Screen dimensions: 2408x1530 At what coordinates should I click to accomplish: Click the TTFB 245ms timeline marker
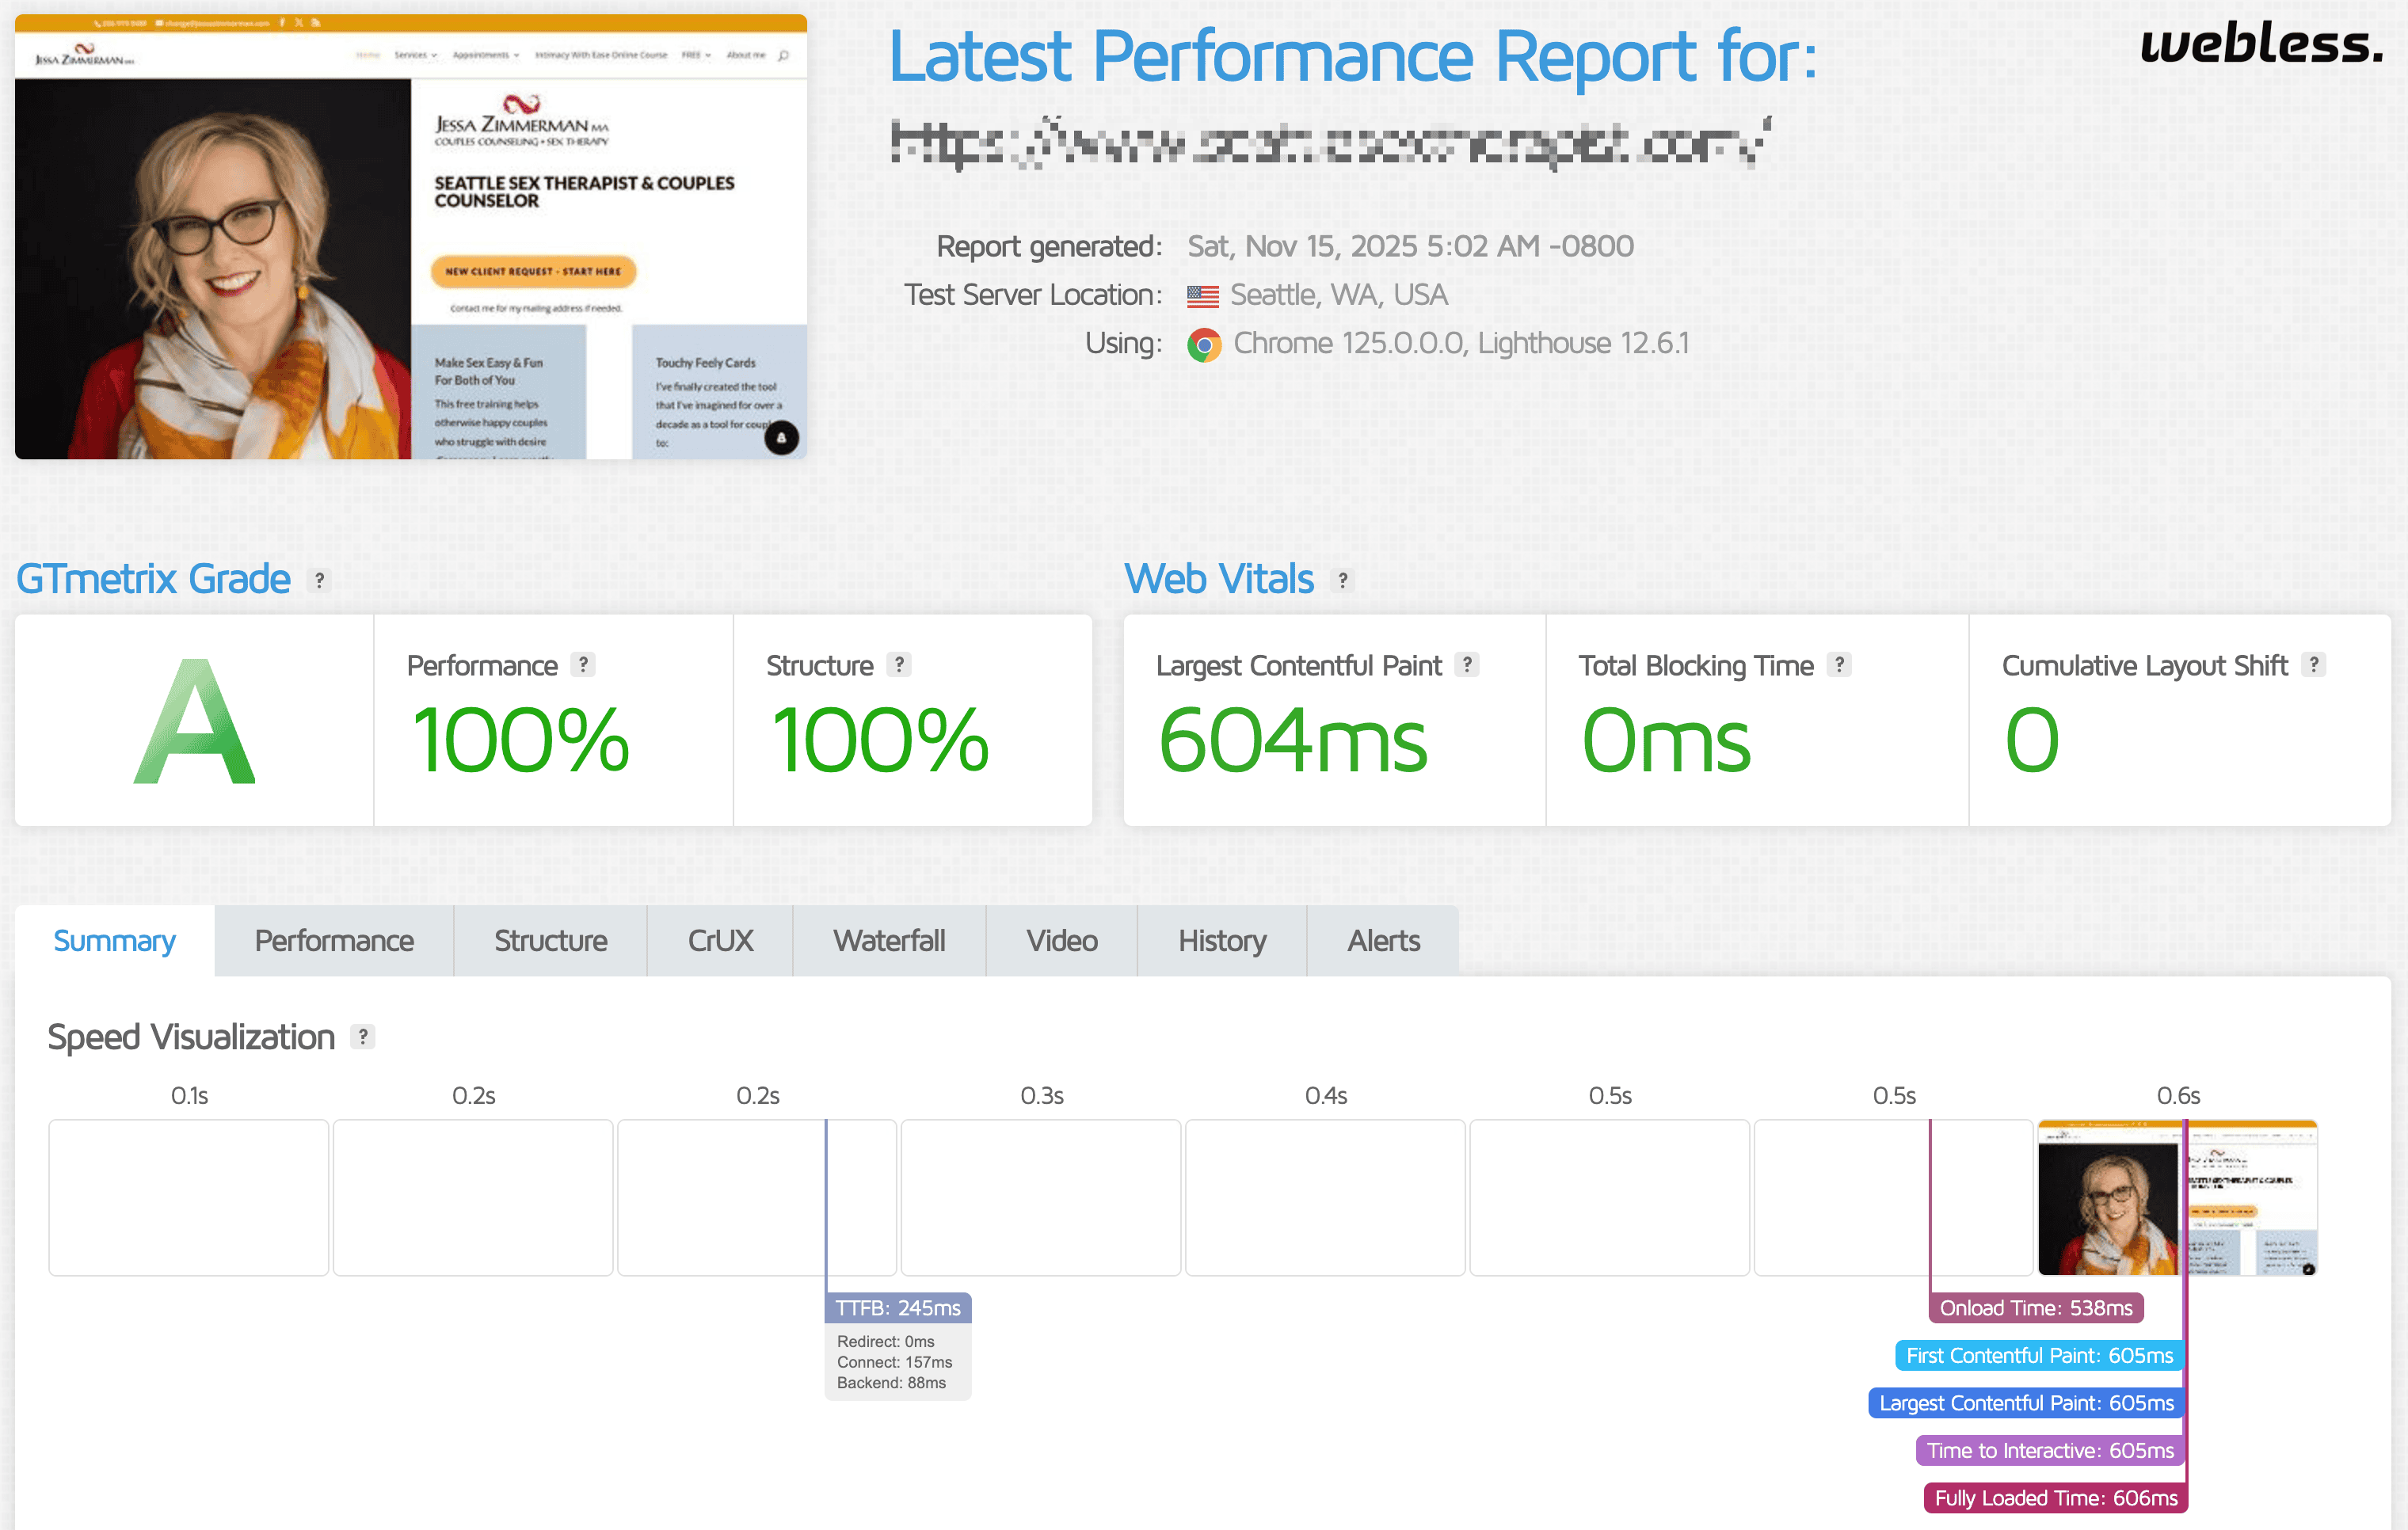898,1308
